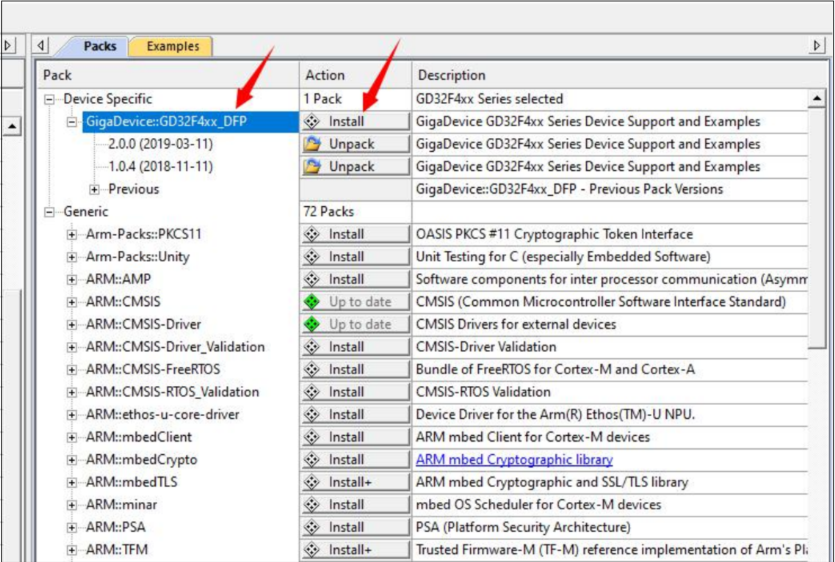This screenshot has height=562, width=835.
Task: Click the '72 Packs' cell
Action: [x=329, y=211]
